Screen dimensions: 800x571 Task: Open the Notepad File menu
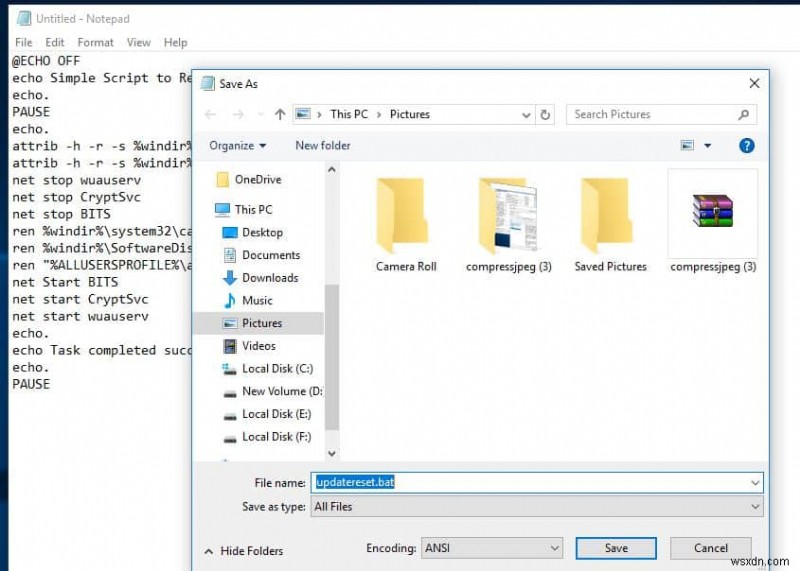pyautogui.click(x=23, y=42)
